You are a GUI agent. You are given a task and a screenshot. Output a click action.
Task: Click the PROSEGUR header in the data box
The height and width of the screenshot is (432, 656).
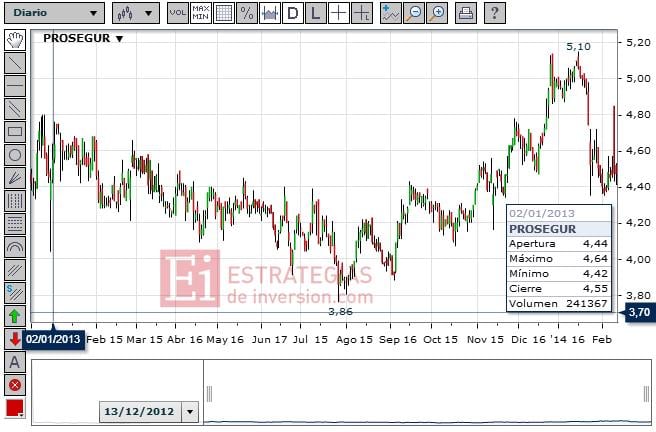tap(559, 229)
